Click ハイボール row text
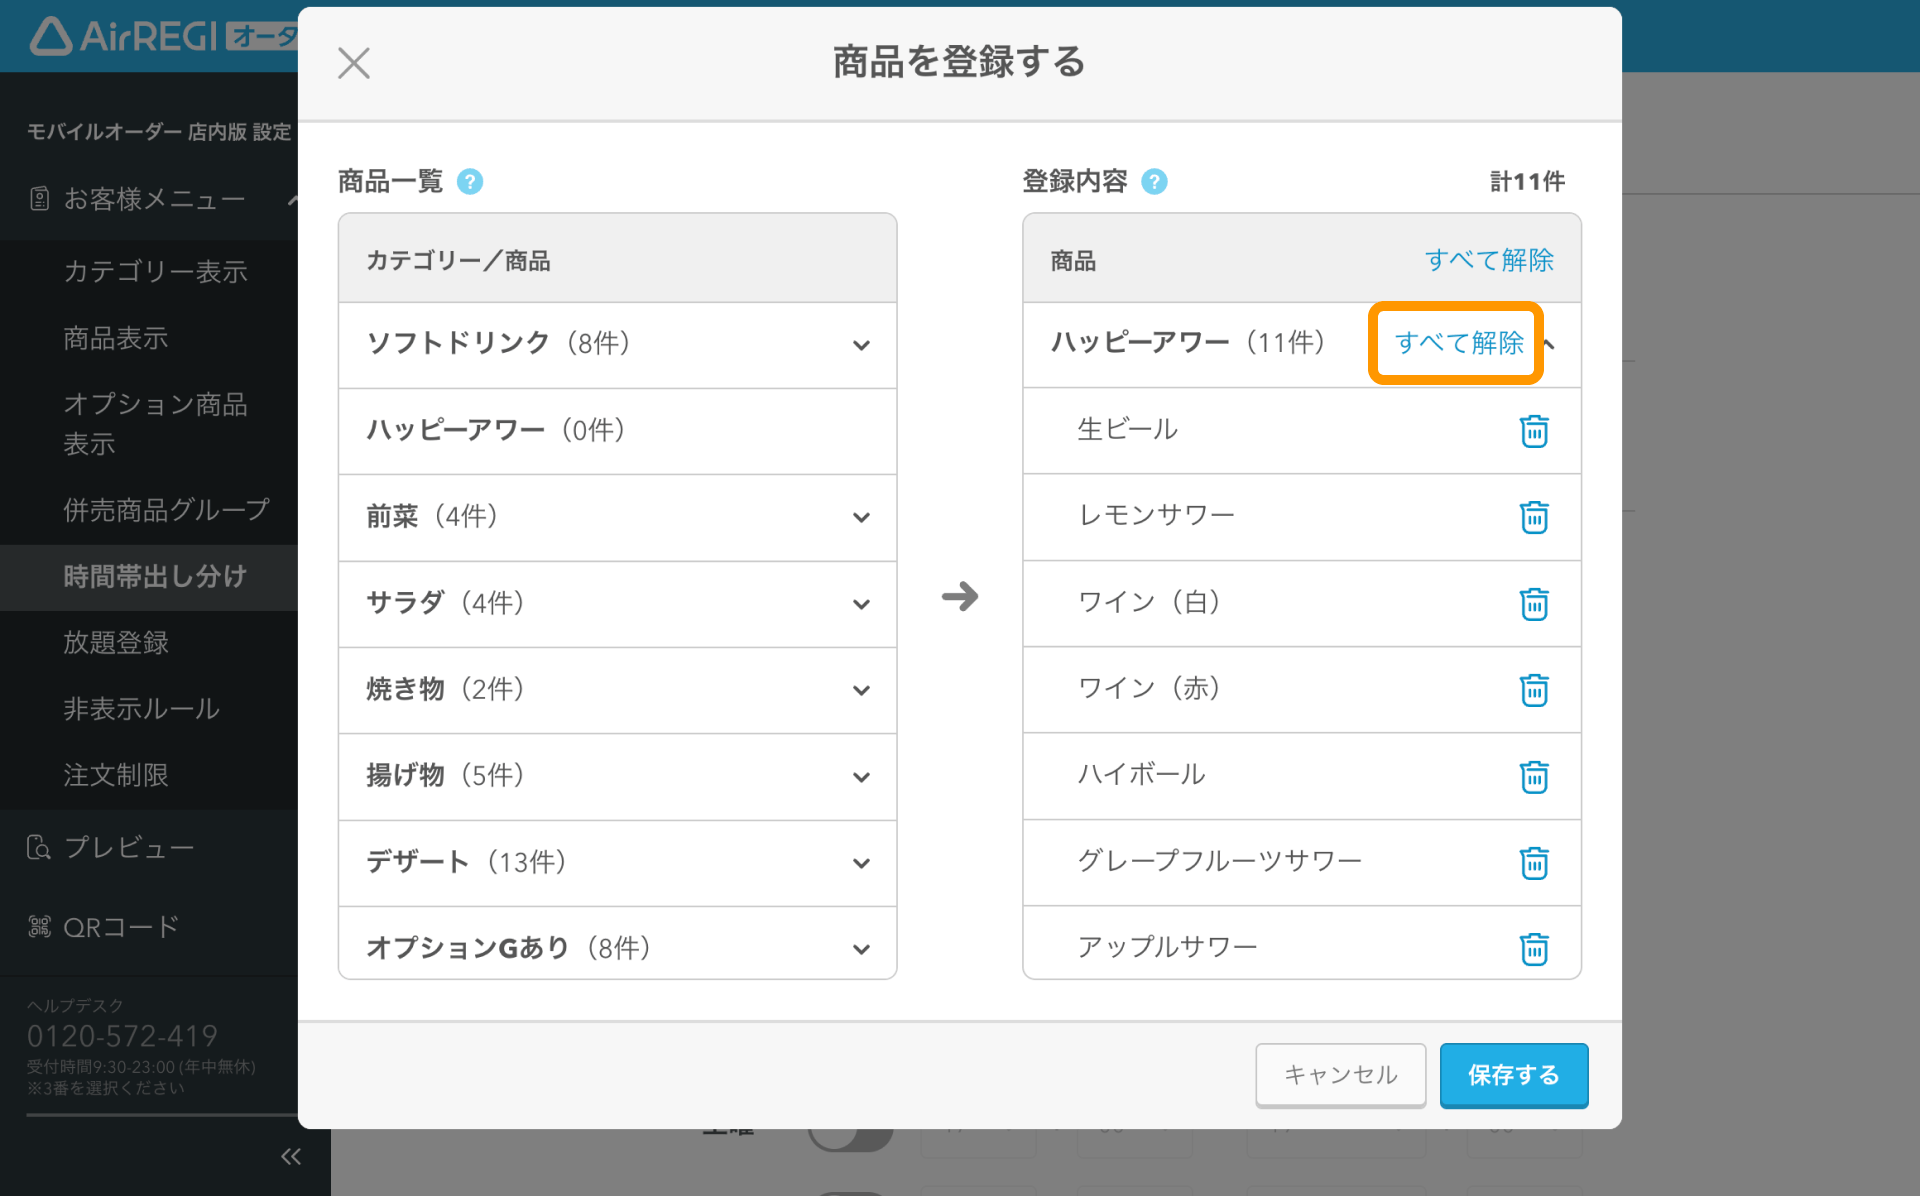This screenshot has height=1196, width=1920. point(1141,774)
